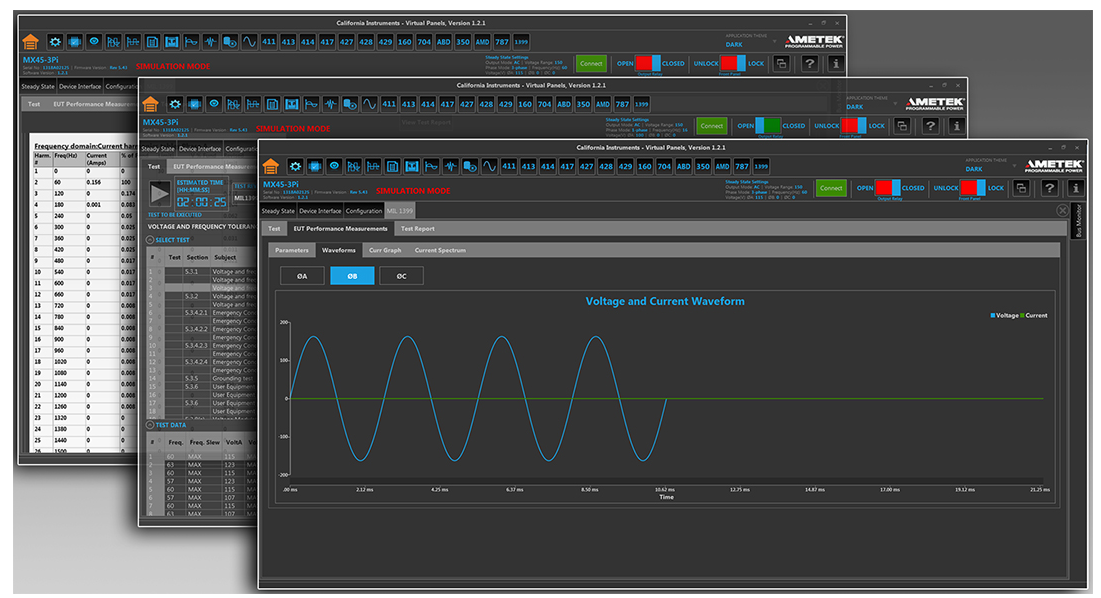This screenshot has height=598, width=1101.
Task: Launch the 350 test in middle window
Action: [x=584, y=104]
